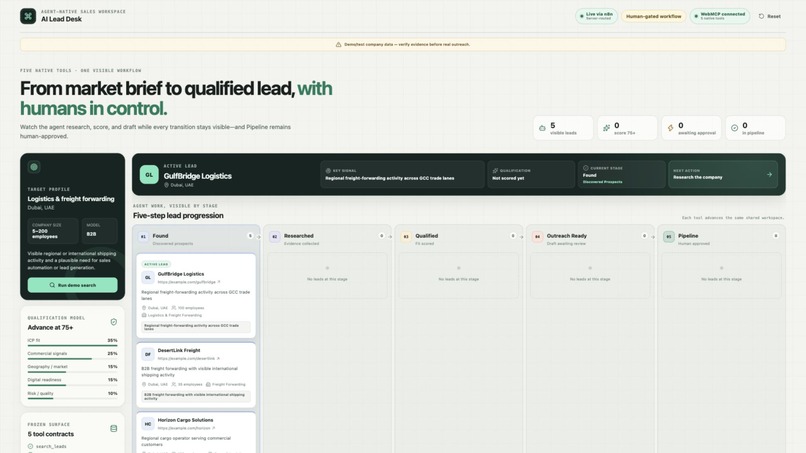Click the Risk / quality 10% progress bar
The width and height of the screenshot is (806, 453).
[72, 398]
